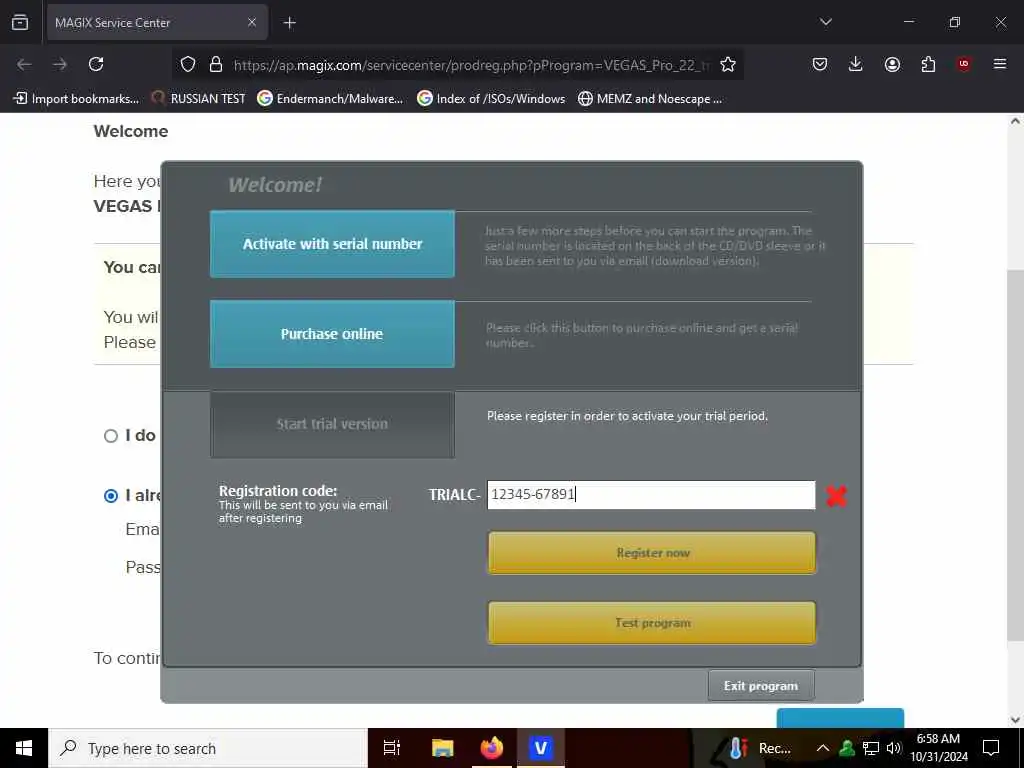Expand the list all tabs dropdown
The width and height of the screenshot is (1024, 768).
point(825,22)
